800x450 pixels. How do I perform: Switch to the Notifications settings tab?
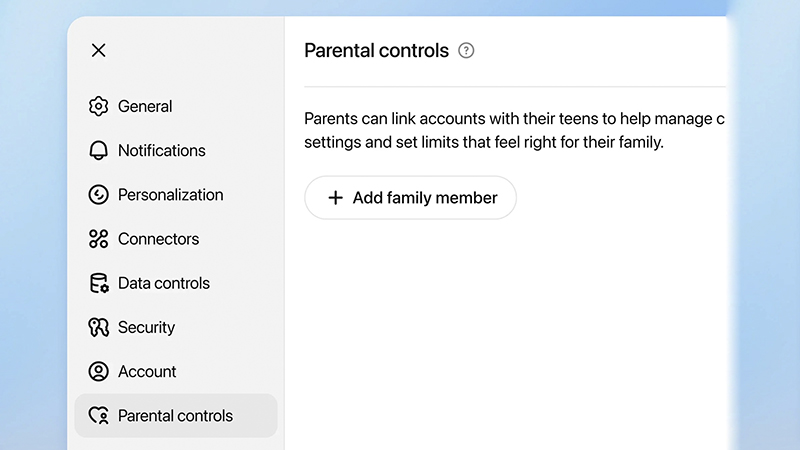[x=161, y=150]
